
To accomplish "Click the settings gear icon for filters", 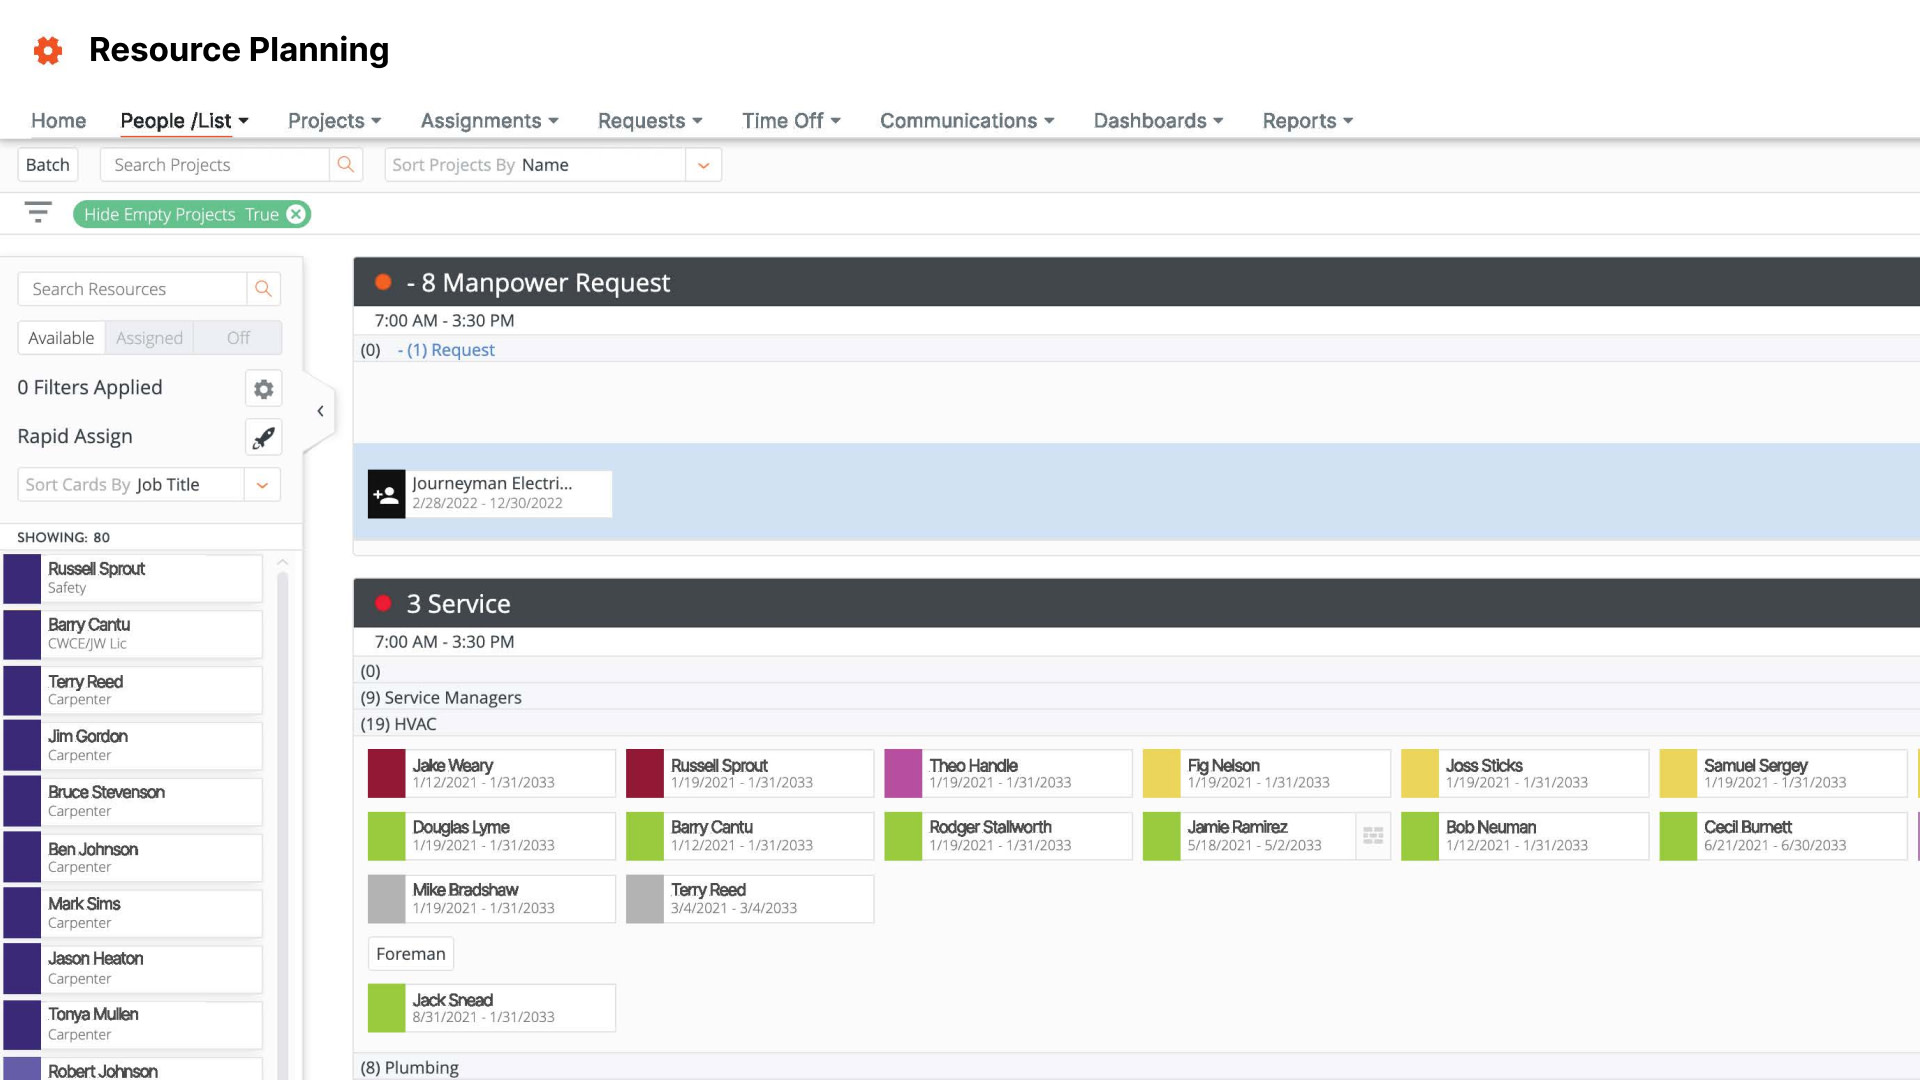I will point(262,389).
